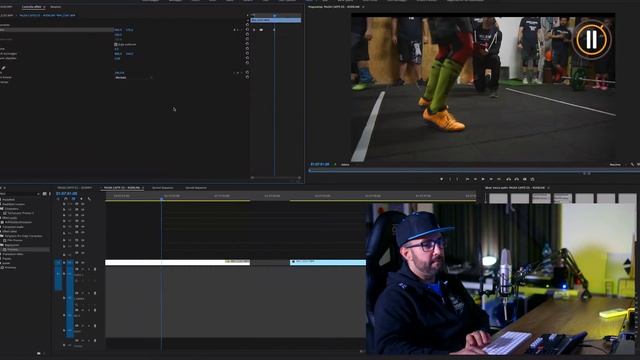Select the Opacity pen mask tool
640x360 pixels.
coord(3,68)
